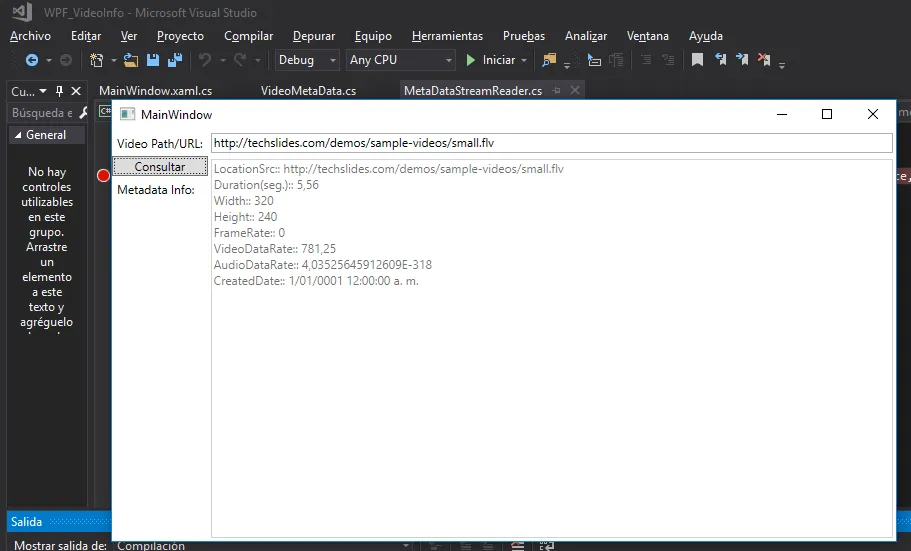911x551 pixels.
Task: Open the toolbox panel options dropdown arrow
Action: click(x=43, y=91)
